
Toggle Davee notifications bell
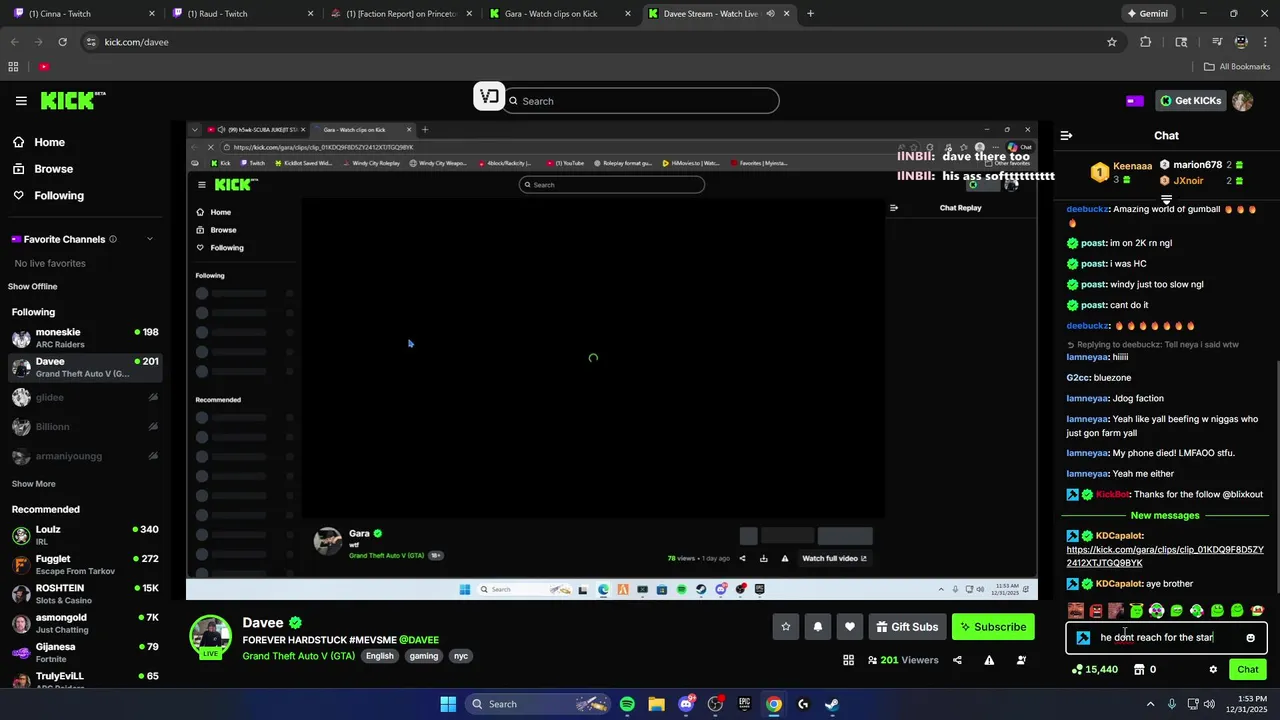(x=818, y=627)
